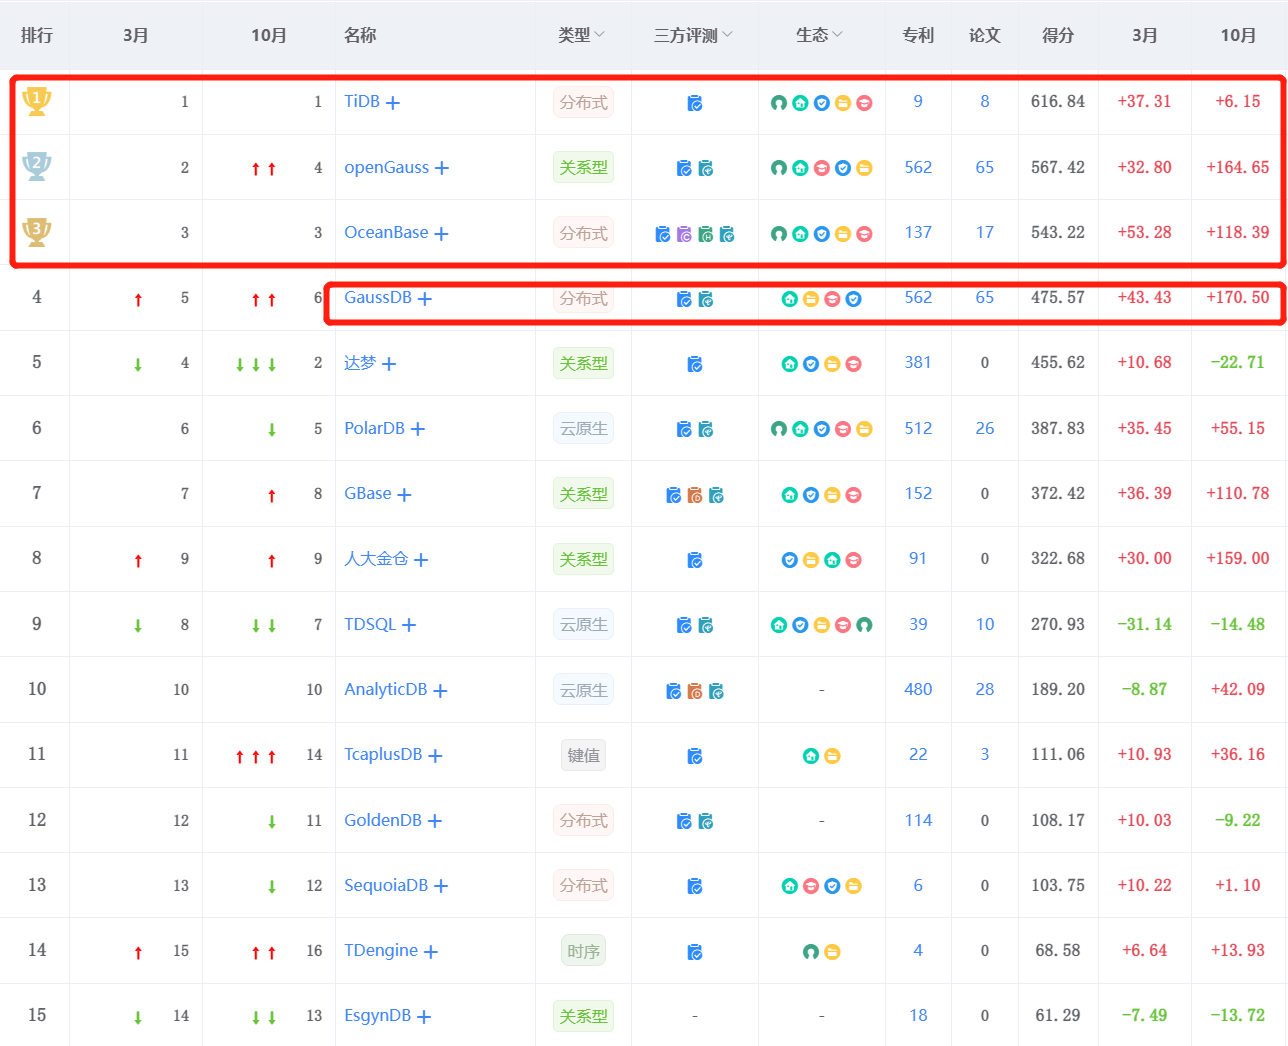Click the plus icon next to GaussDB
Image resolution: width=1288 pixels, height=1046 pixels.
(x=425, y=299)
